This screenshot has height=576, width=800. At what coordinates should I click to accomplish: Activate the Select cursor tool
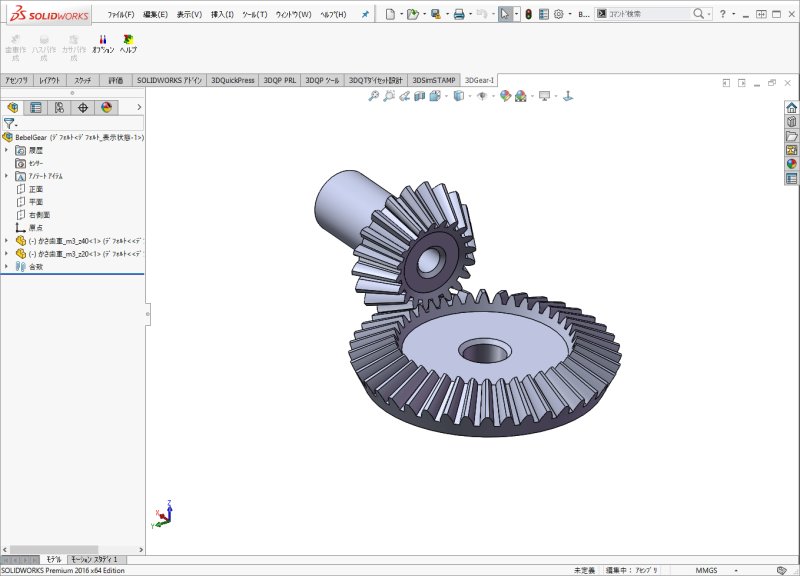[x=505, y=14]
